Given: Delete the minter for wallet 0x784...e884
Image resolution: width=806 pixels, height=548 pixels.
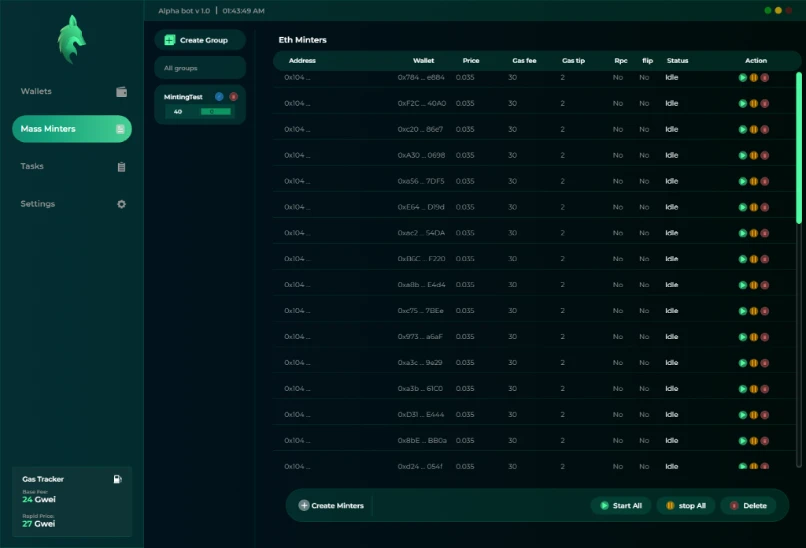Looking at the screenshot, I should pyautogui.click(x=765, y=78).
